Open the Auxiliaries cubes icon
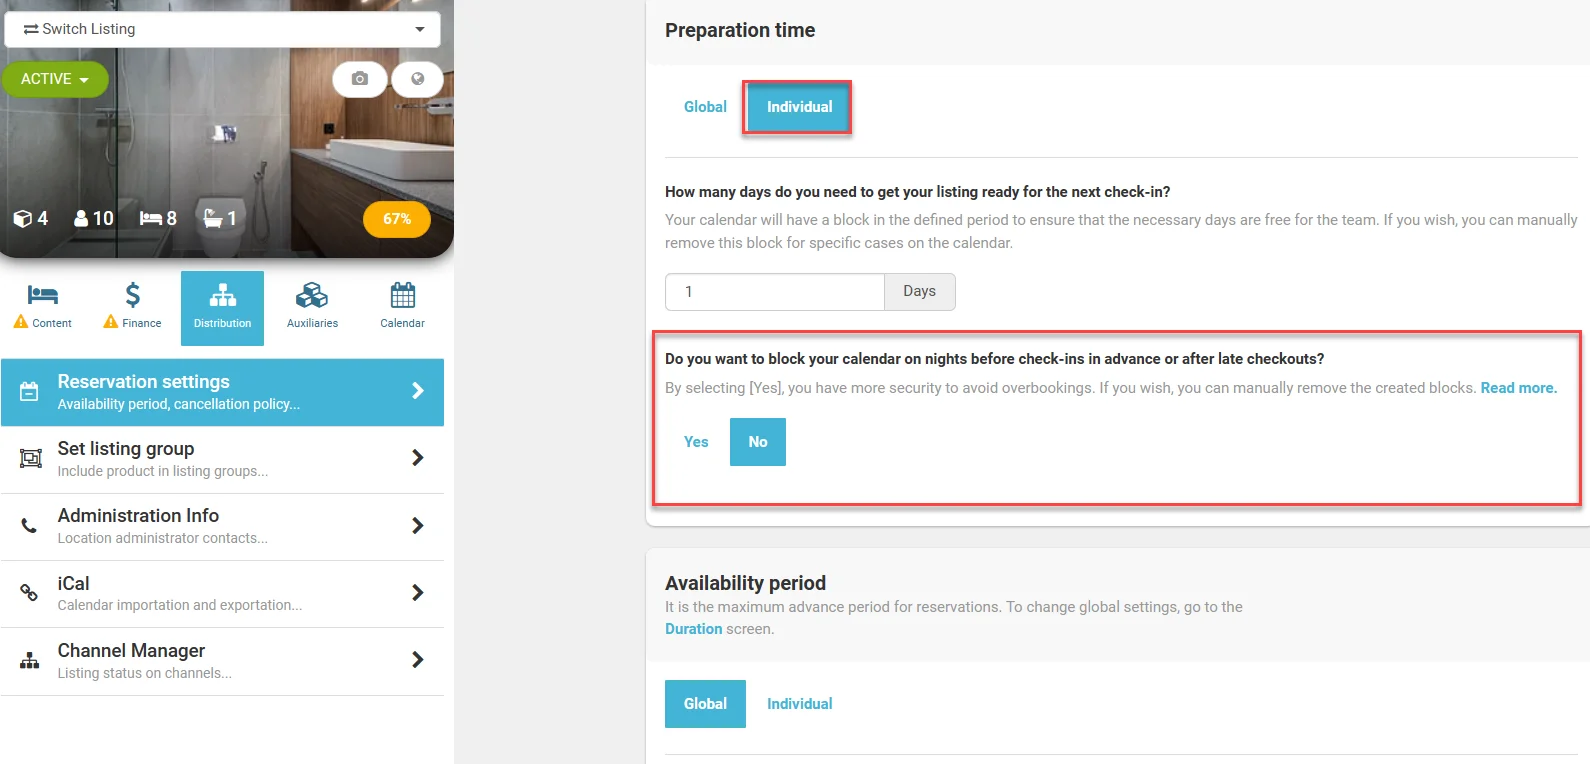The height and width of the screenshot is (764, 1590). (312, 296)
